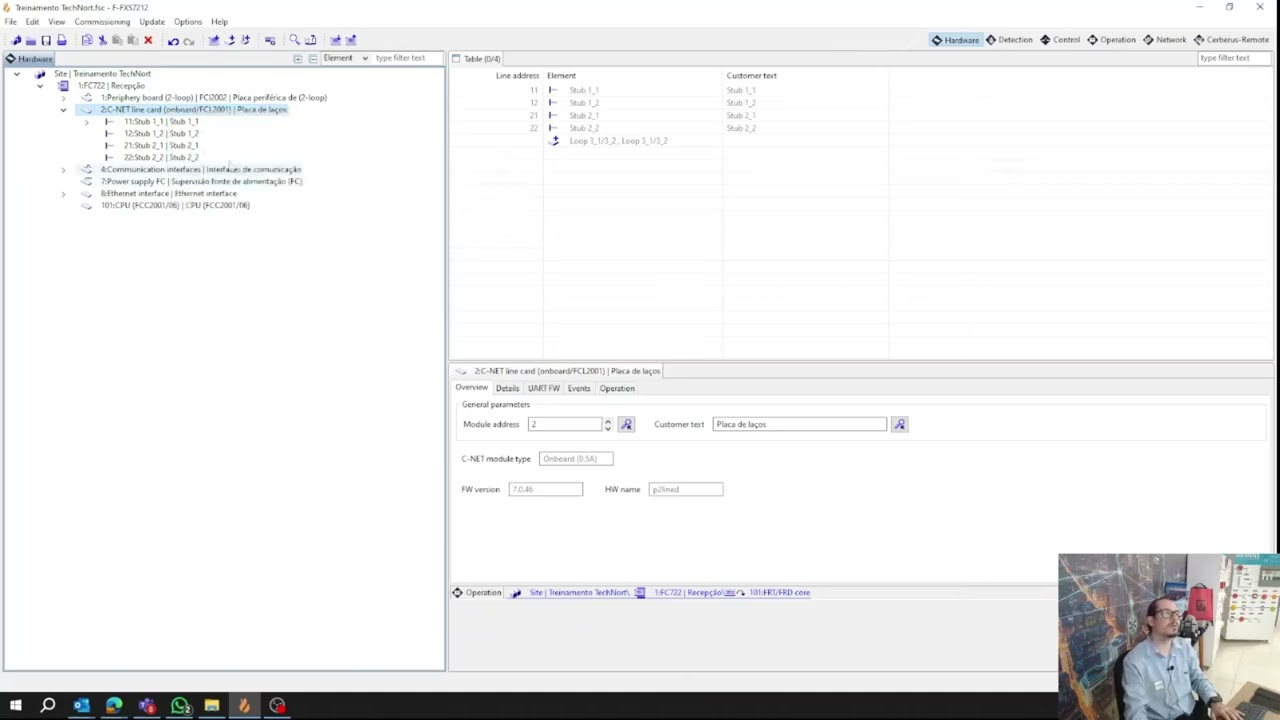
Task: Open the File menu
Action: (10, 21)
